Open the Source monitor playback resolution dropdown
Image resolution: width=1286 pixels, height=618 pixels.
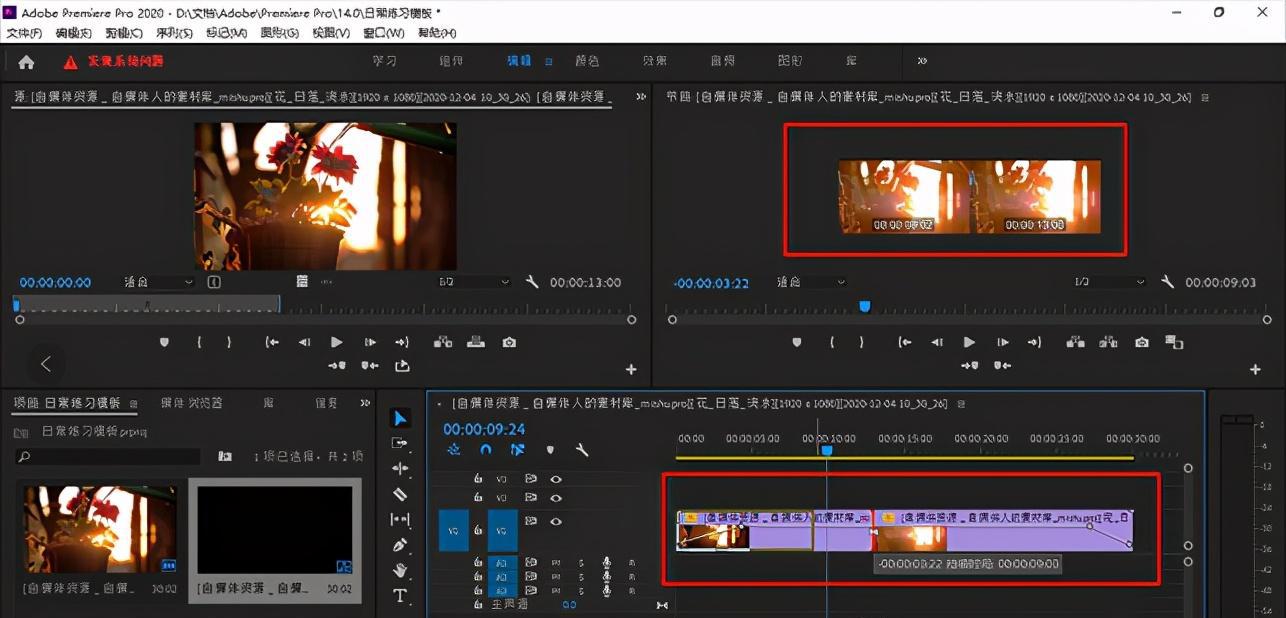pos(474,283)
